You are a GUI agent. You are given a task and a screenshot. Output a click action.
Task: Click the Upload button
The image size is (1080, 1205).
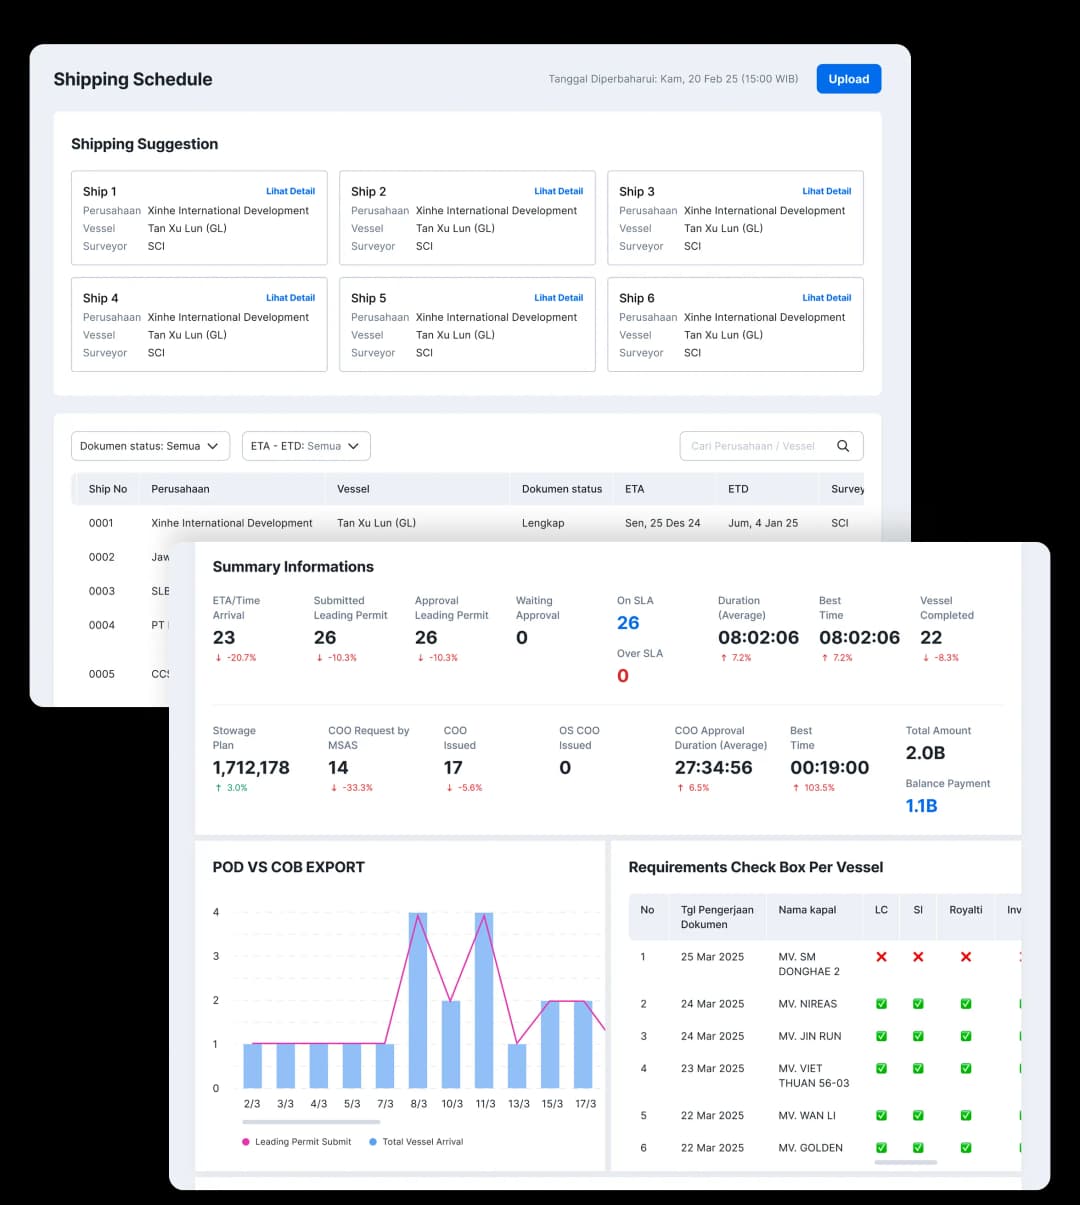coord(848,79)
